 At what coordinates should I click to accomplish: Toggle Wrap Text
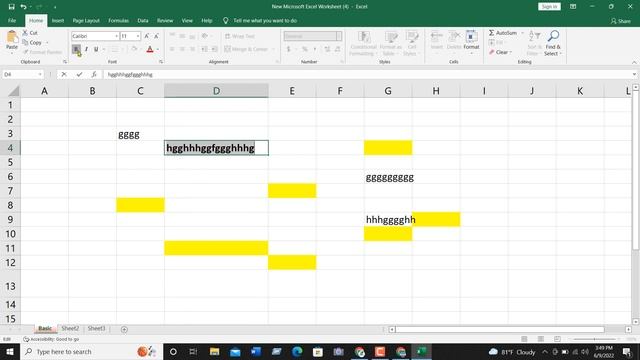[x=240, y=36]
